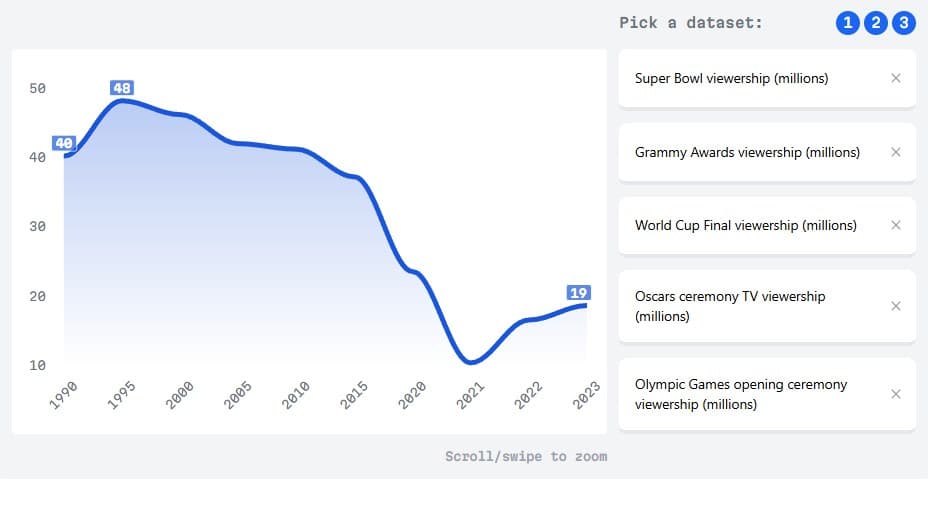The width and height of the screenshot is (928, 522).
Task: Choose Grammy Awards viewership (millions) dataset
Action: 747,152
